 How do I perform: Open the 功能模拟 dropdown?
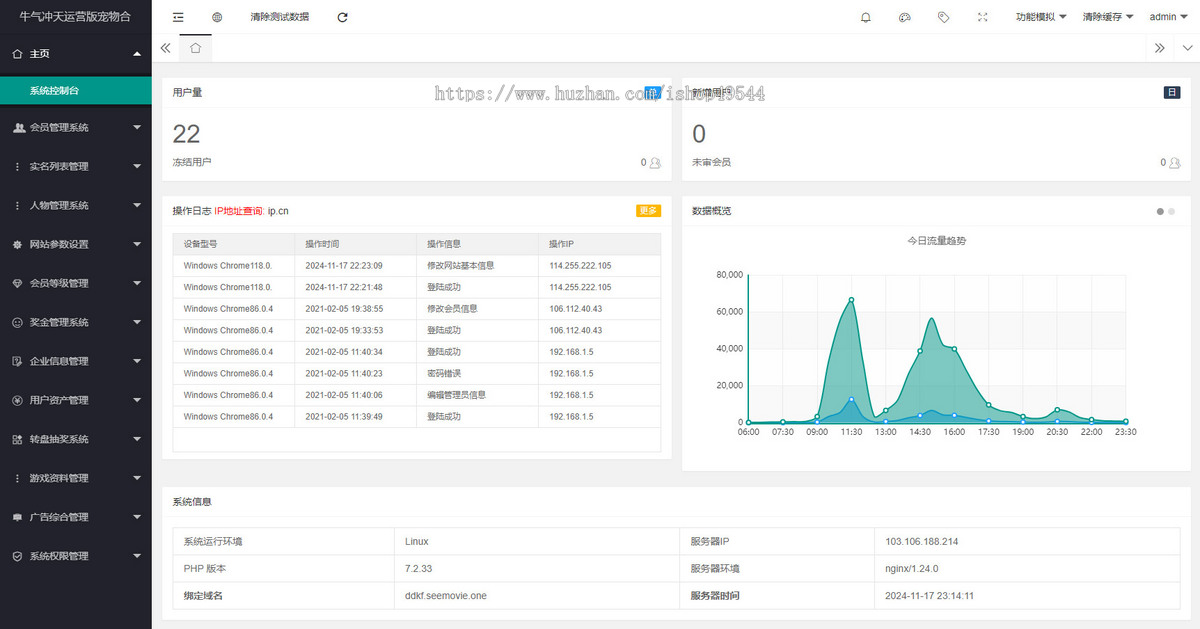1041,17
